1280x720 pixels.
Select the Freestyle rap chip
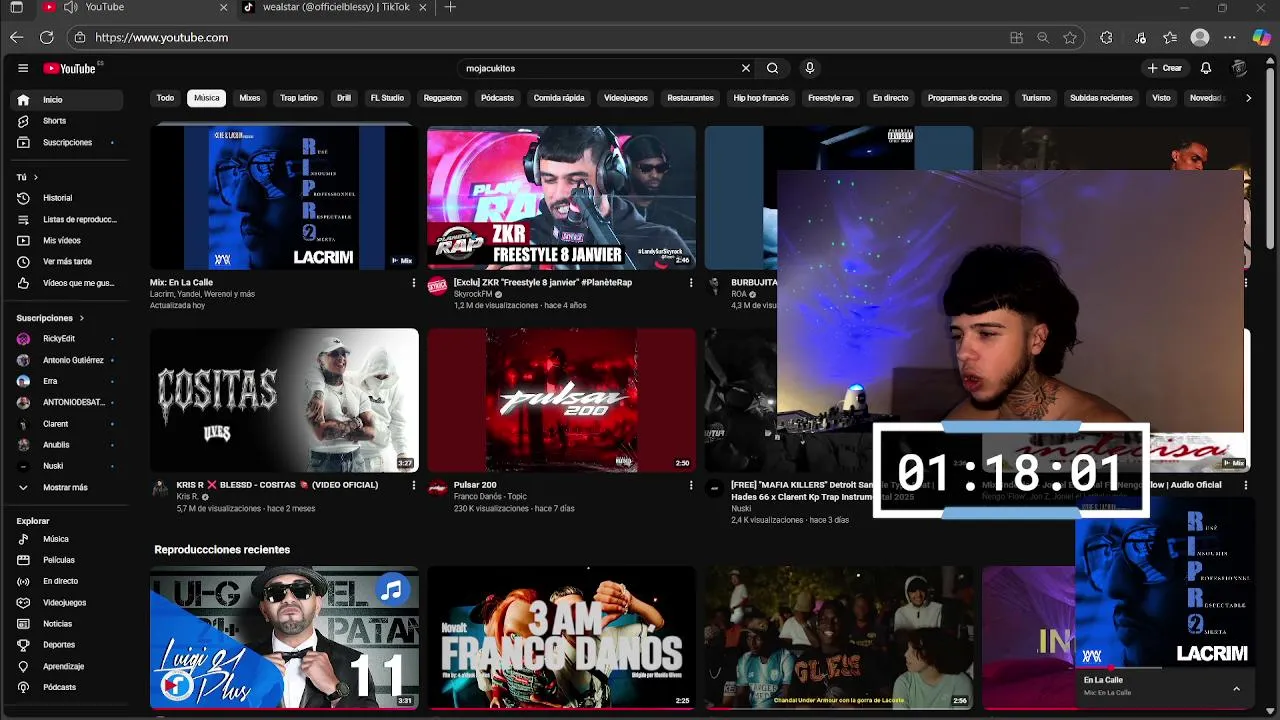click(x=831, y=98)
